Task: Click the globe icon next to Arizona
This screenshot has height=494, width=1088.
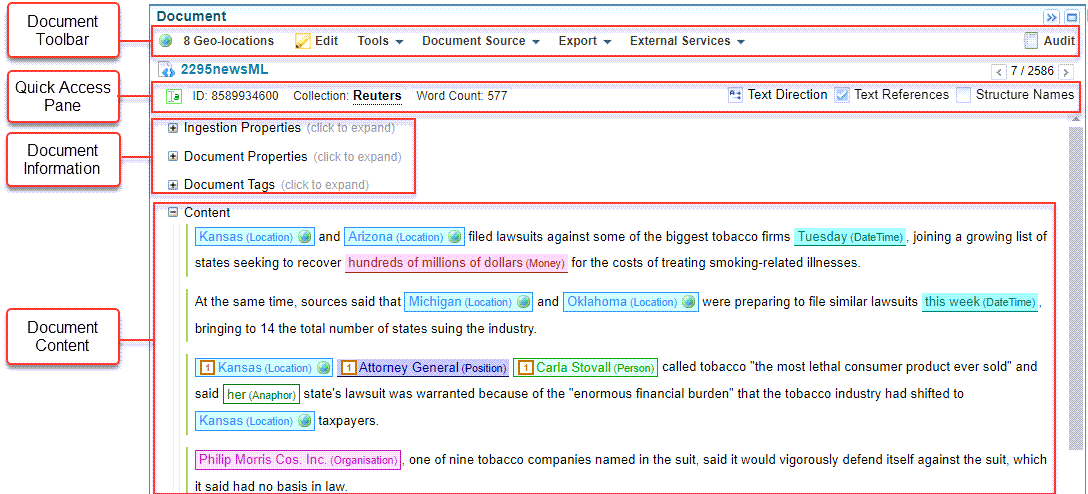Action: pos(455,237)
